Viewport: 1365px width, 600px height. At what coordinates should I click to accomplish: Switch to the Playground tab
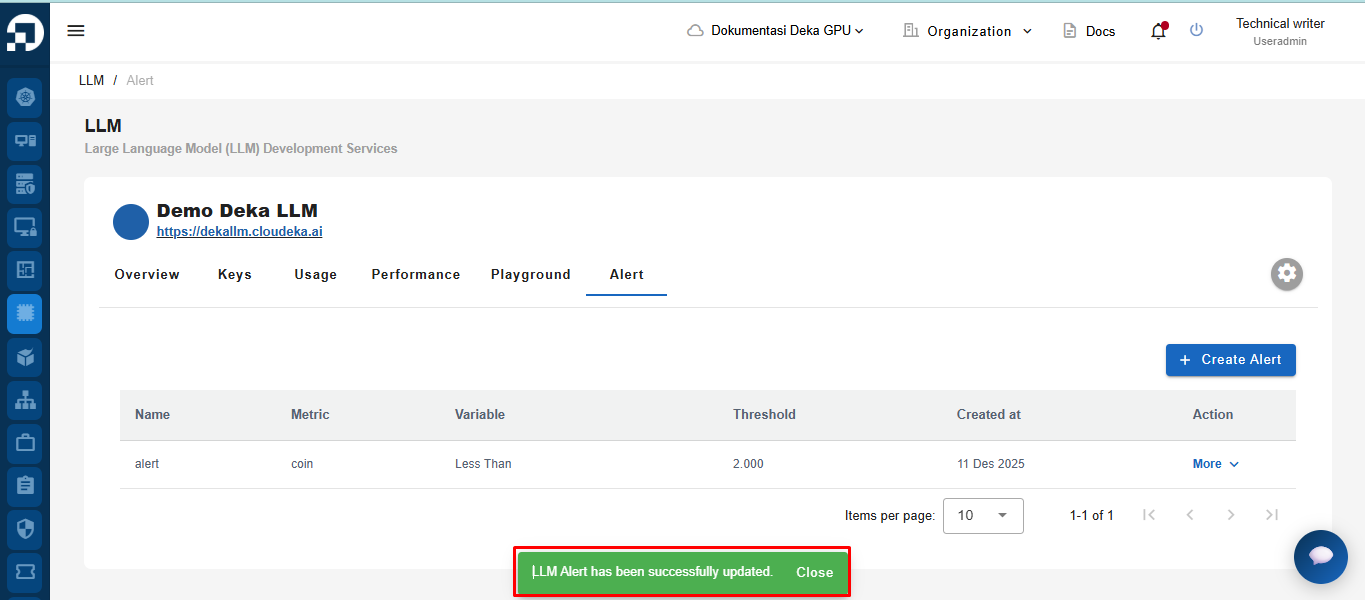[531, 275]
